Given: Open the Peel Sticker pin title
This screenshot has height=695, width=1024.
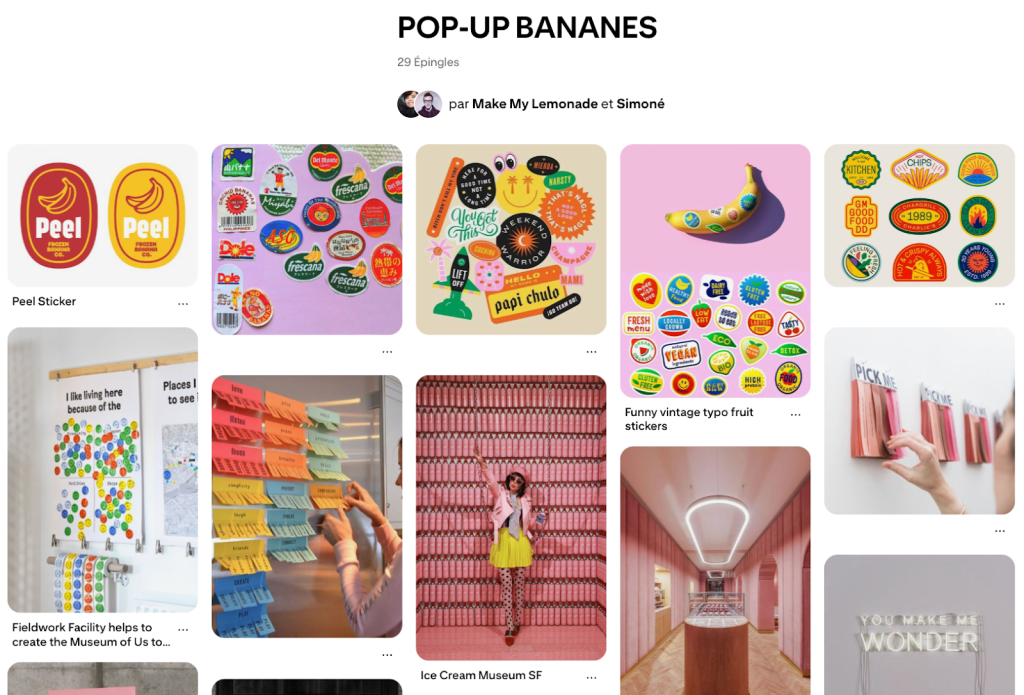Looking at the screenshot, I should [x=44, y=301].
